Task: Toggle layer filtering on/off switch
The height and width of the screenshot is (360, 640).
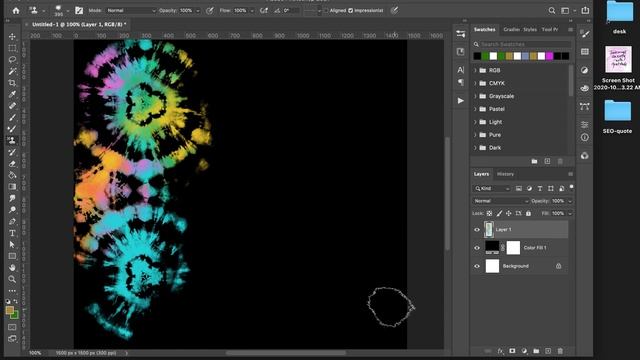Action: click(x=571, y=188)
